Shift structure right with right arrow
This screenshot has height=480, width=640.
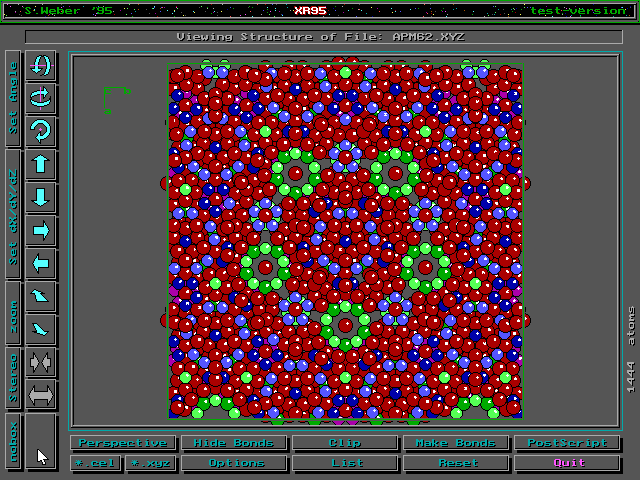[x=40, y=230]
